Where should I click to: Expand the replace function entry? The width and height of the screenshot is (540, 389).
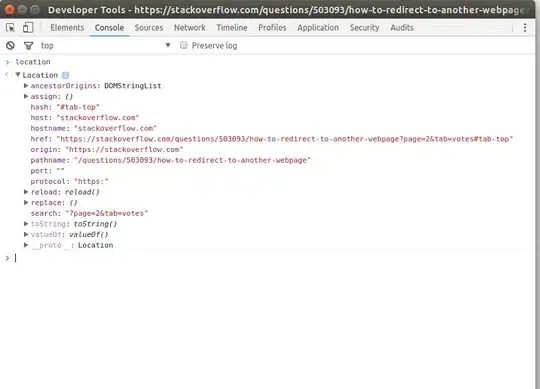[26, 202]
